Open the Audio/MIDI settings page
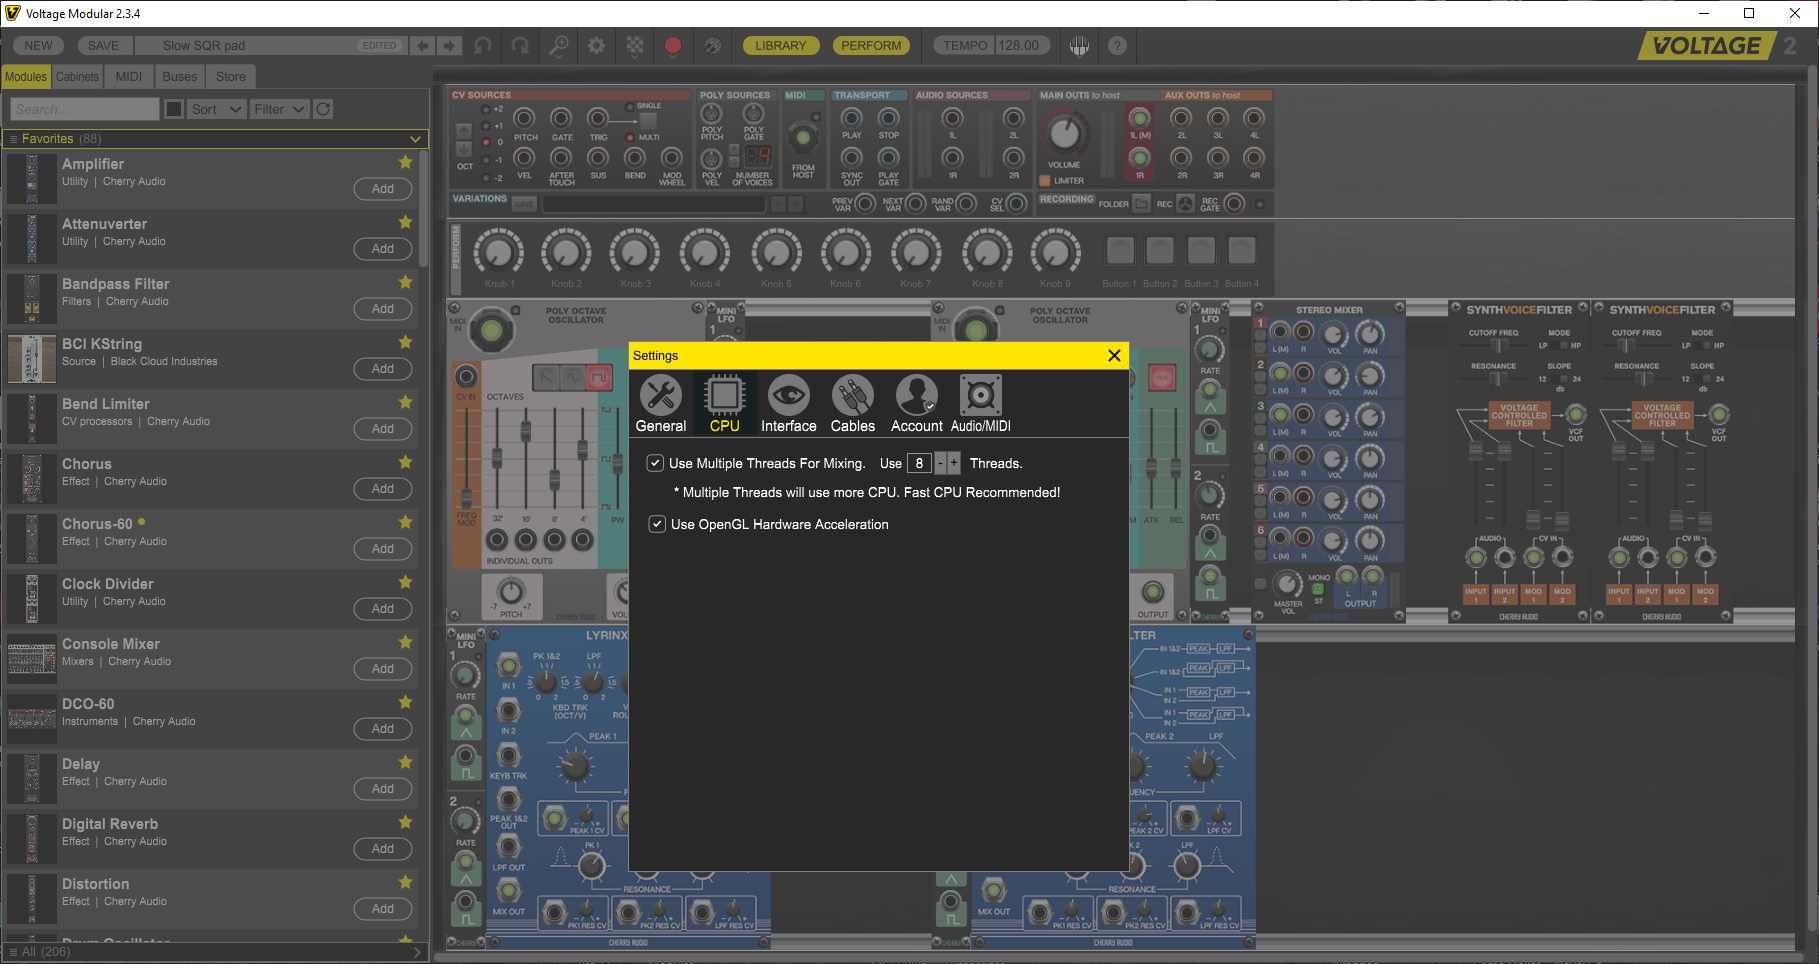The width and height of the screenshot is (1819, 964). 981,404
